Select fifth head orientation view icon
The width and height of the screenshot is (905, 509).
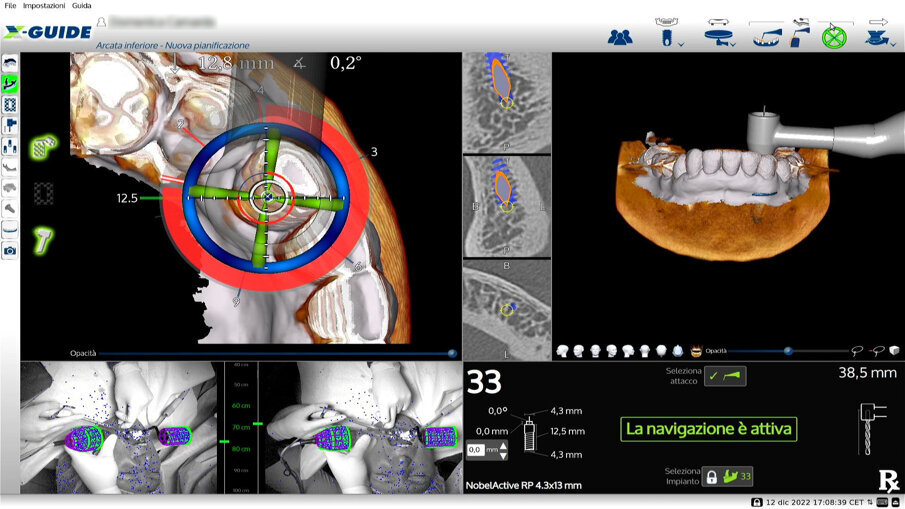[x=629, y=351]
